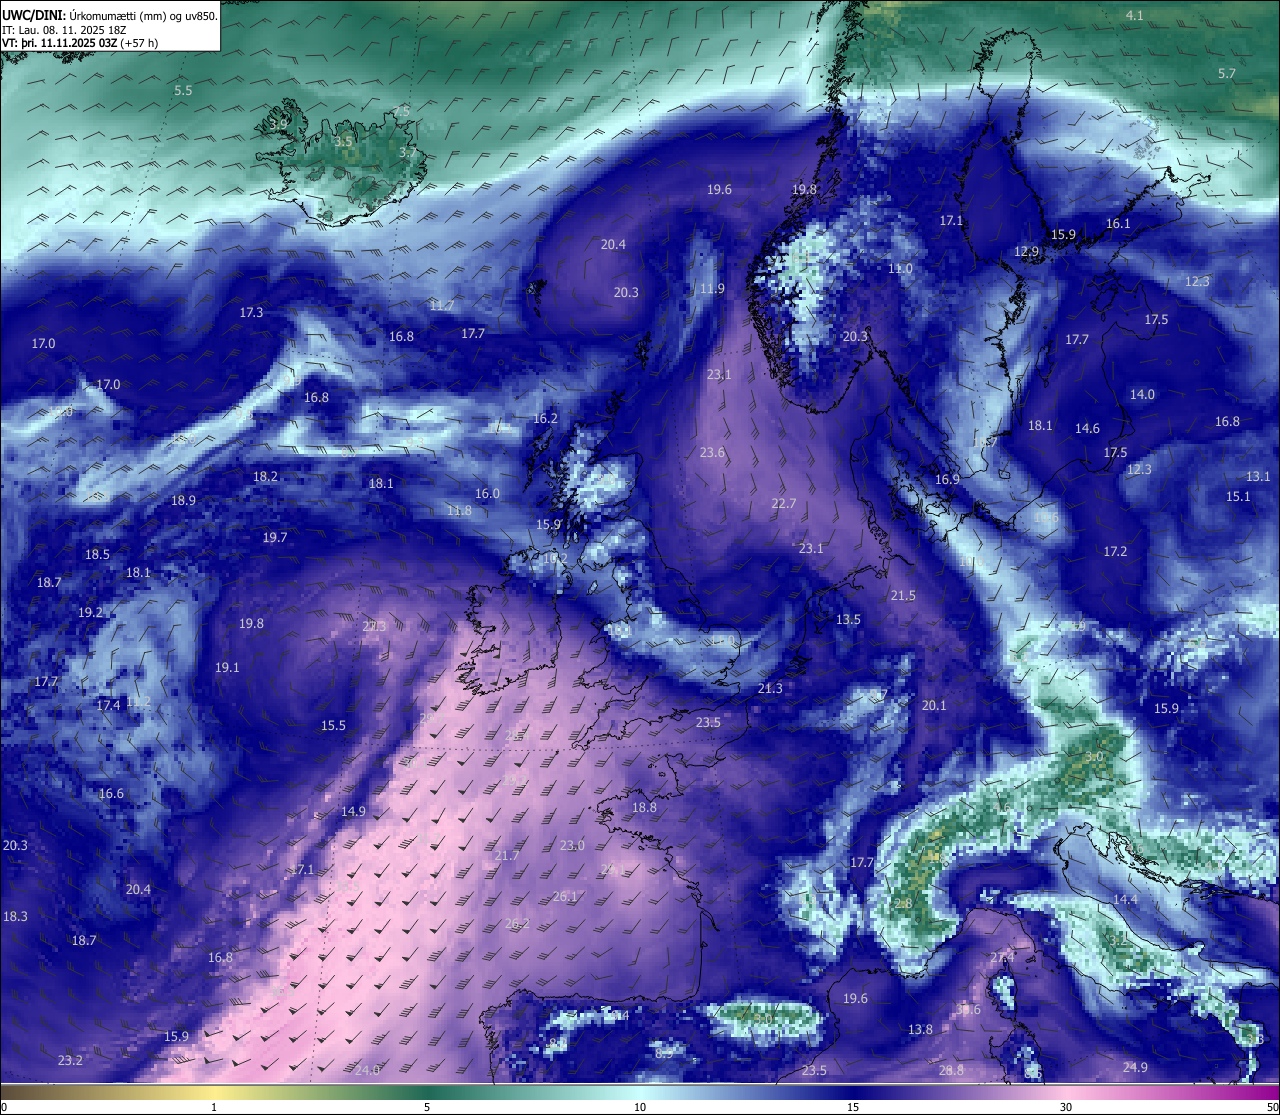Image resolution: width=1280 pixels, height=1115 pixels.
Task: Click the UWC/DINI Úrkomumætti title line
Action: (109, 15)
